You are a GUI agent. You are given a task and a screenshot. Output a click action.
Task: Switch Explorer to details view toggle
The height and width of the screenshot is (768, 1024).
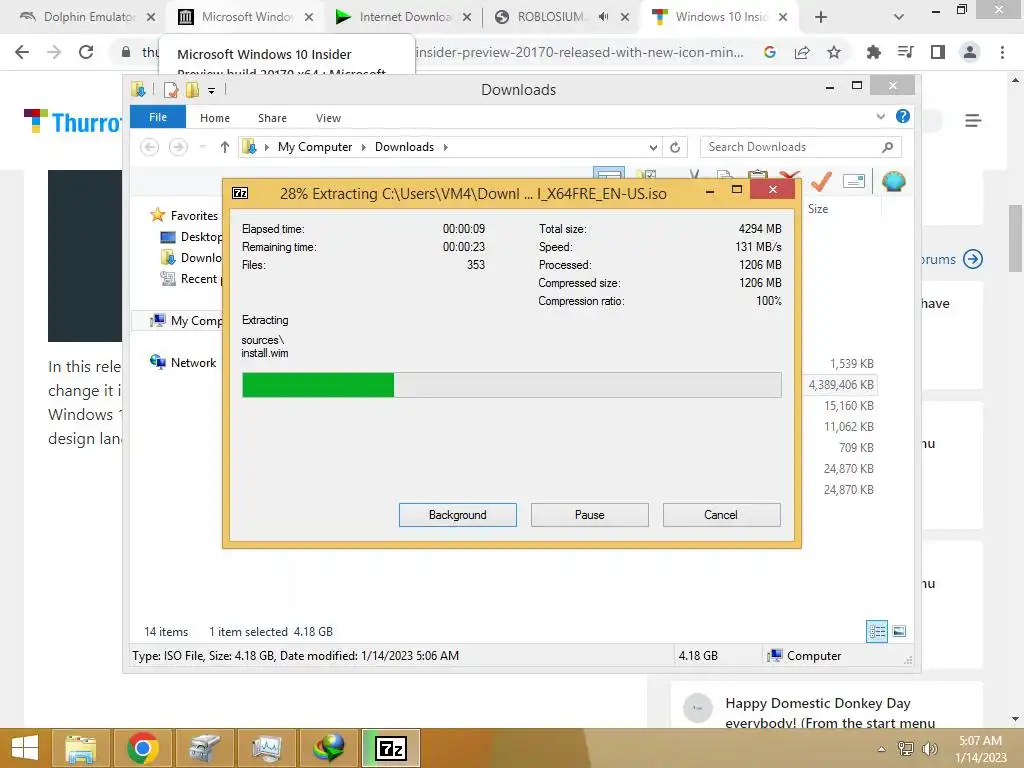click(877, 631)
